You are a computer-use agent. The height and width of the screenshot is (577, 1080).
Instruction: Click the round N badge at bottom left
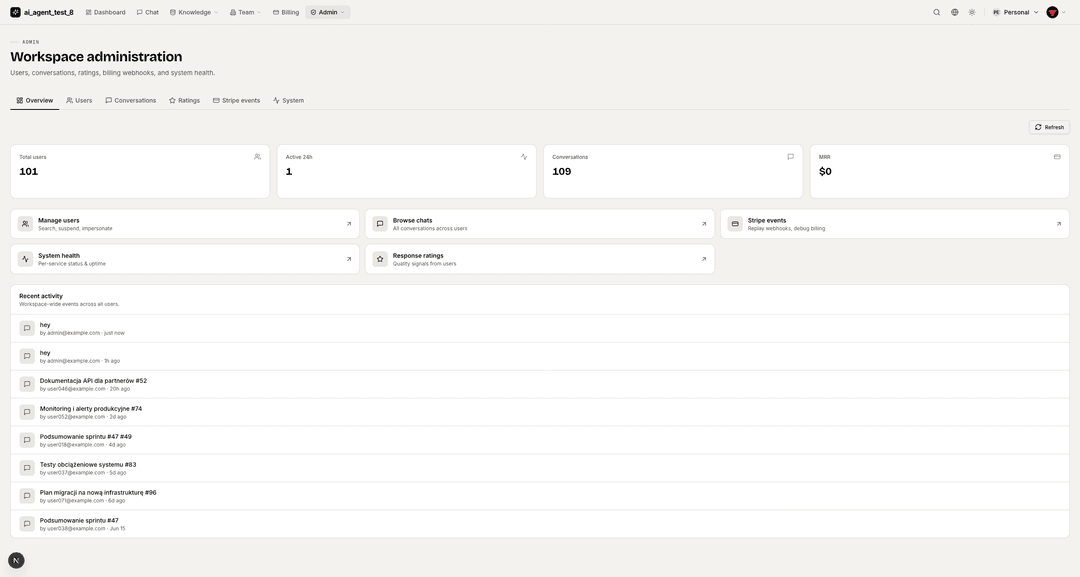tap(16, 560)
